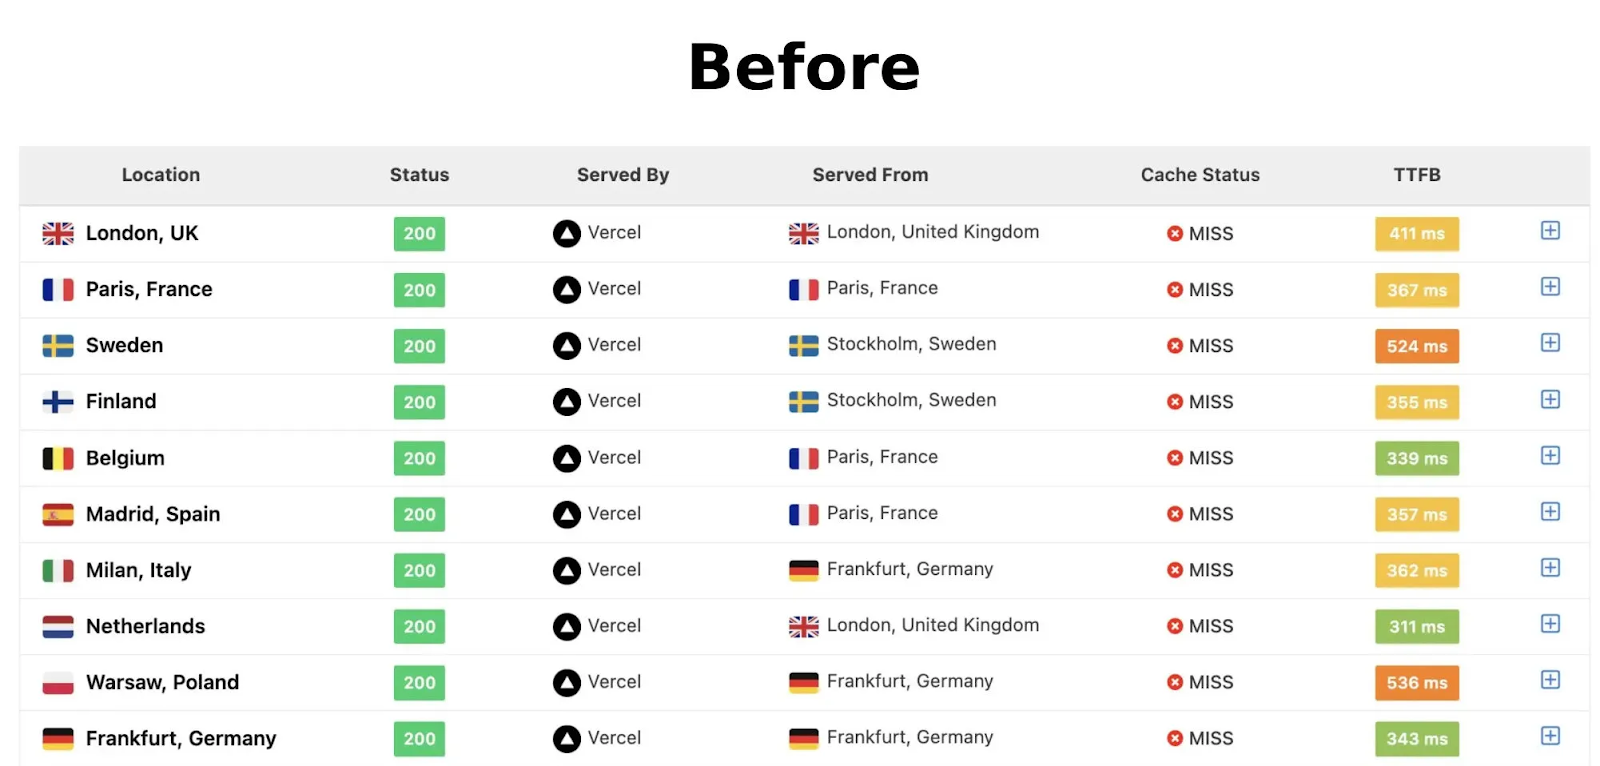The image size is (1600, 766).
Task: Sort by the TTFB column header
Action: coord(1417,175)
